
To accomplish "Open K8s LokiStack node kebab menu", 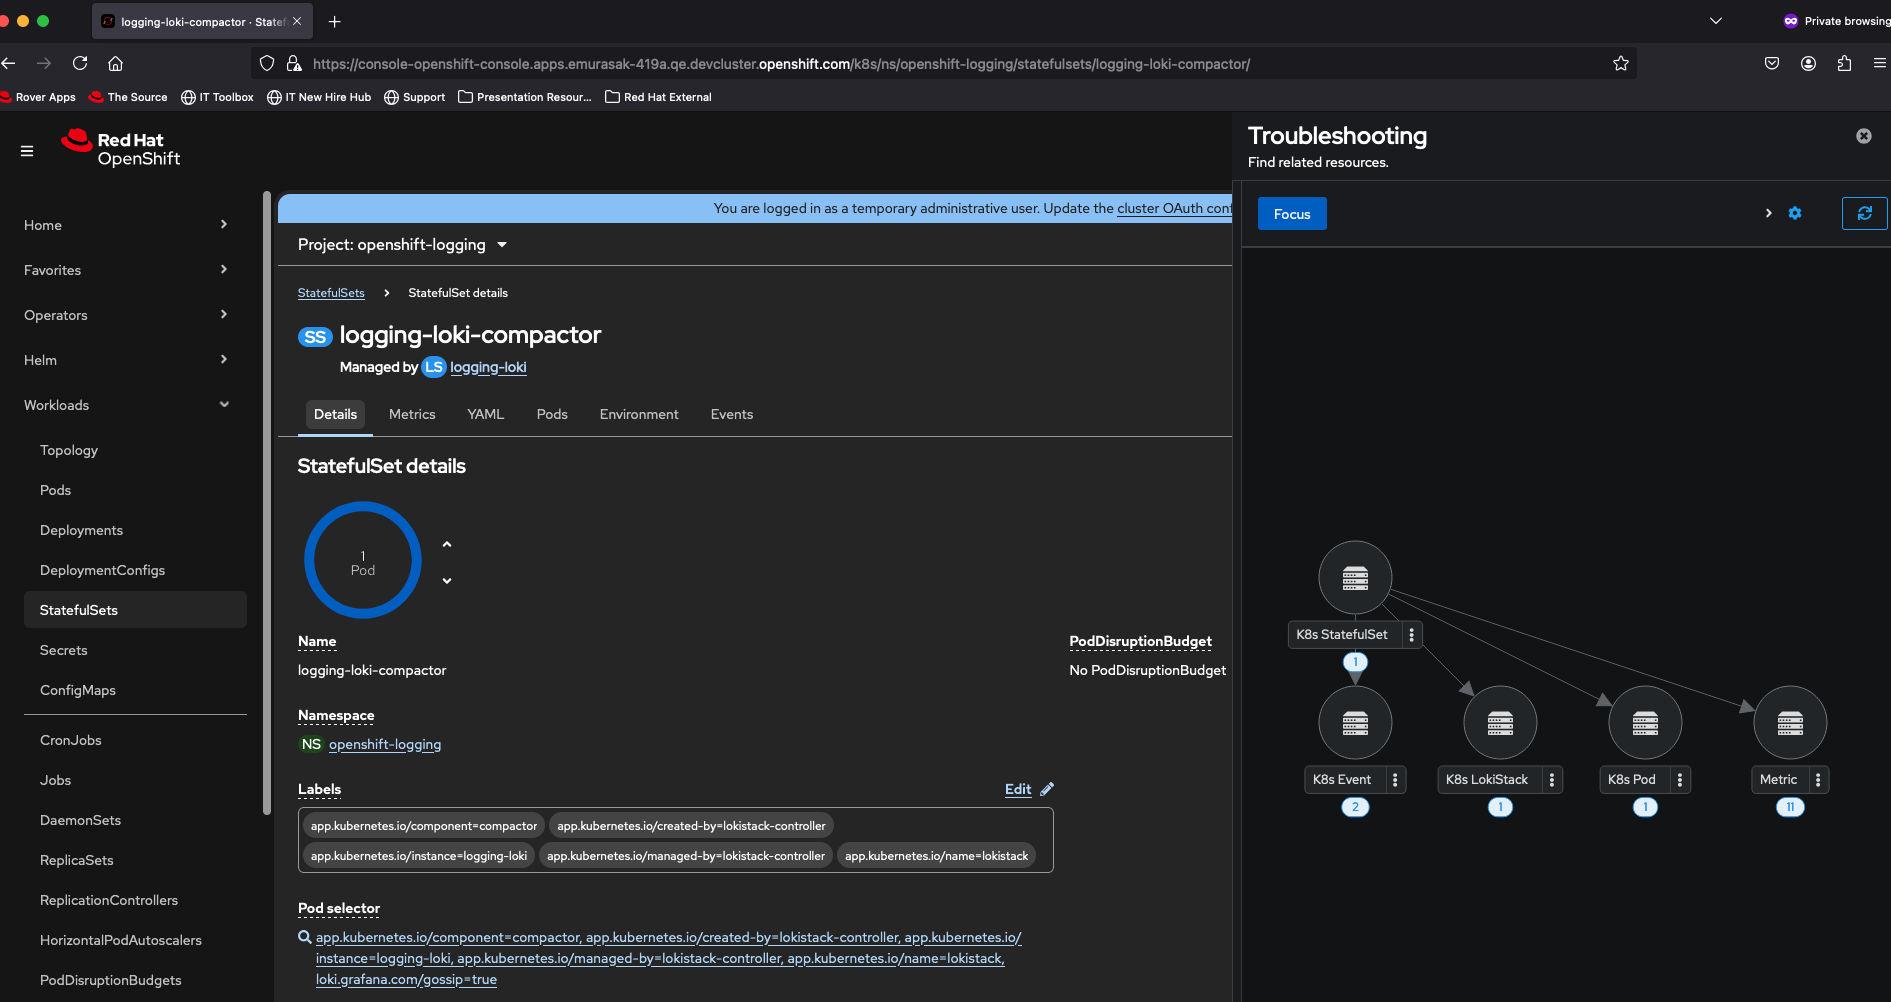I will pos(1552,780).
